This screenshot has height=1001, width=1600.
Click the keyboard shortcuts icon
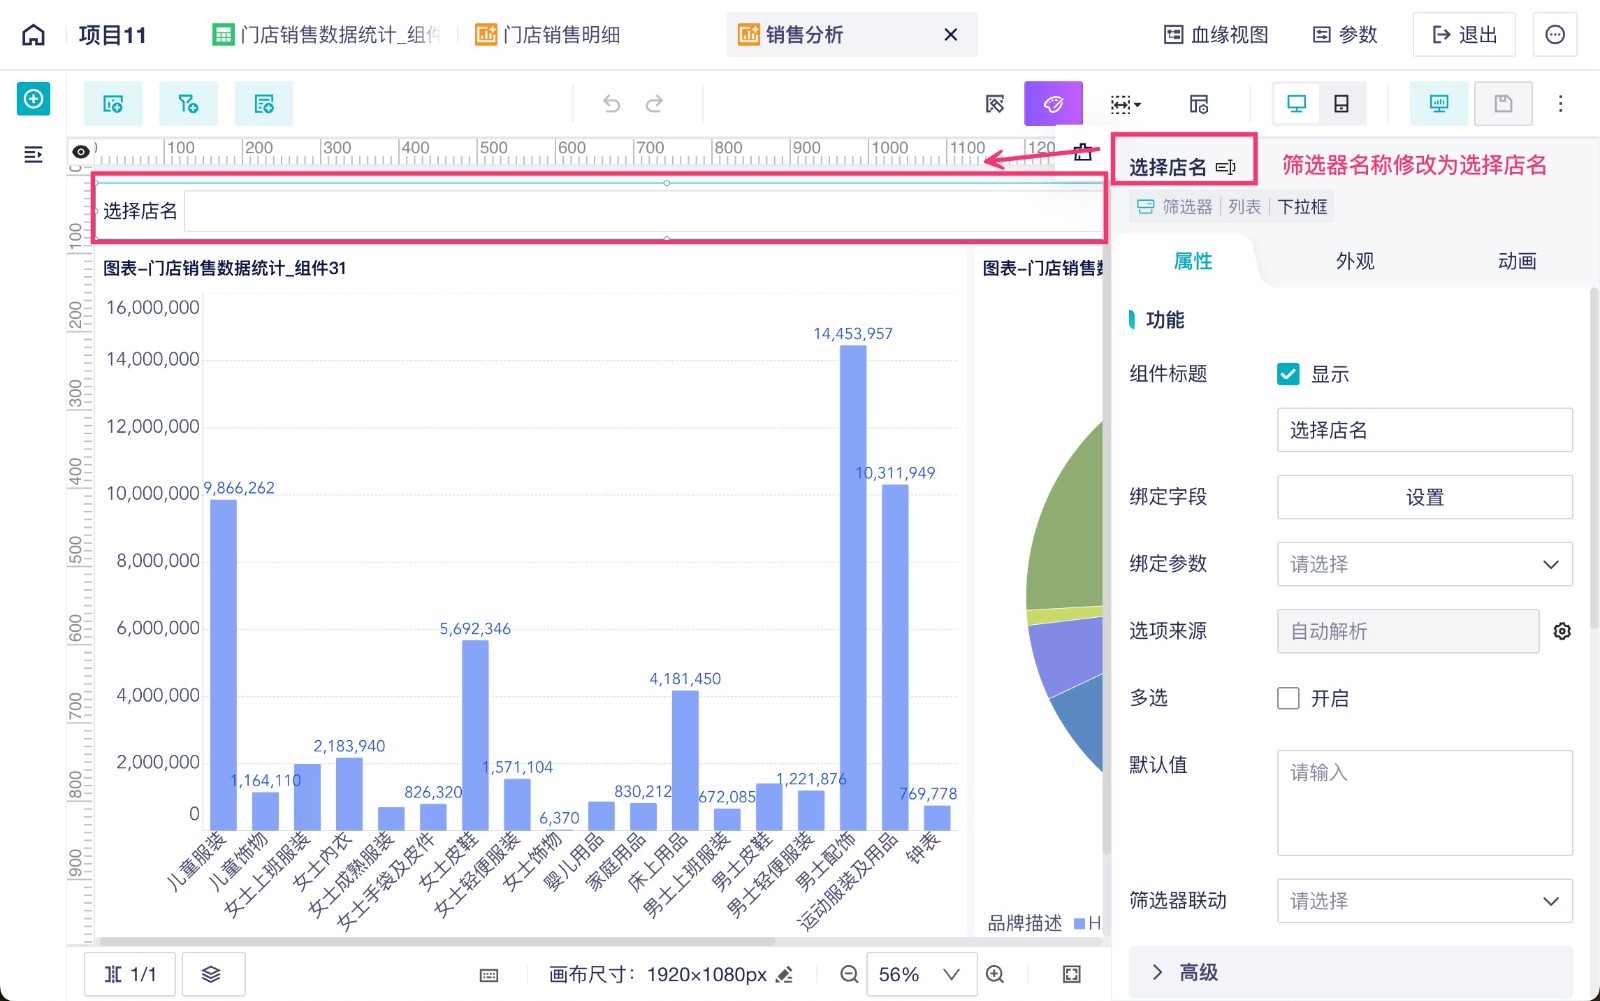click(x=489, y=975)
